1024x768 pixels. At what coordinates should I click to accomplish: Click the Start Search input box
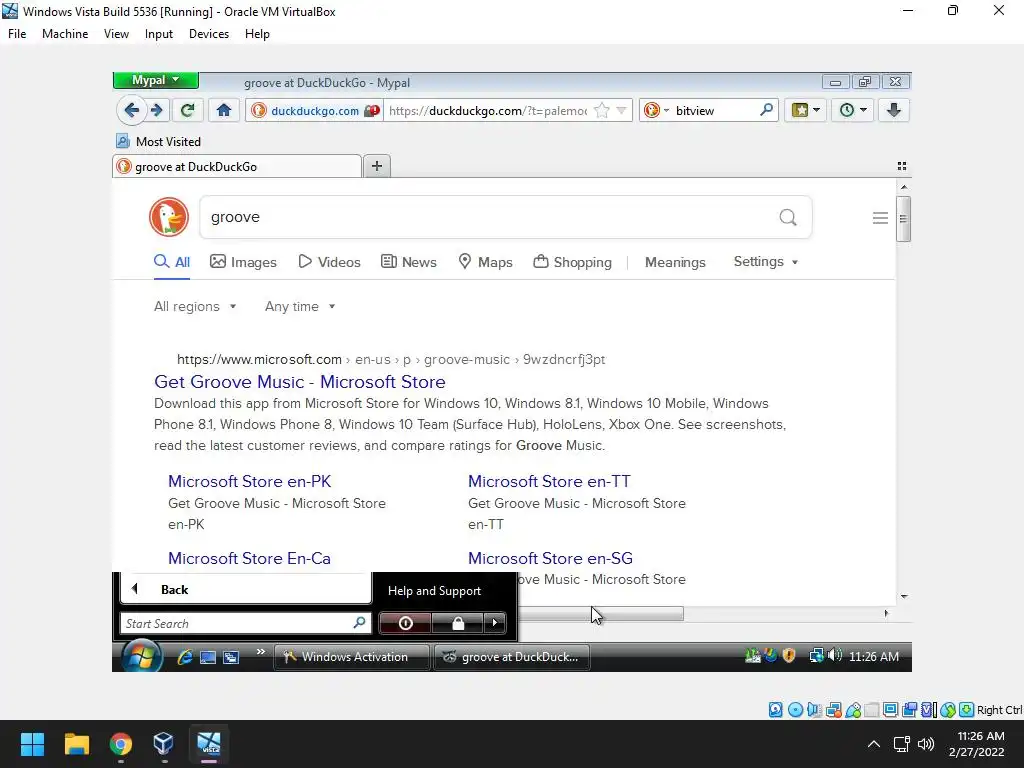tap(245, 624)
